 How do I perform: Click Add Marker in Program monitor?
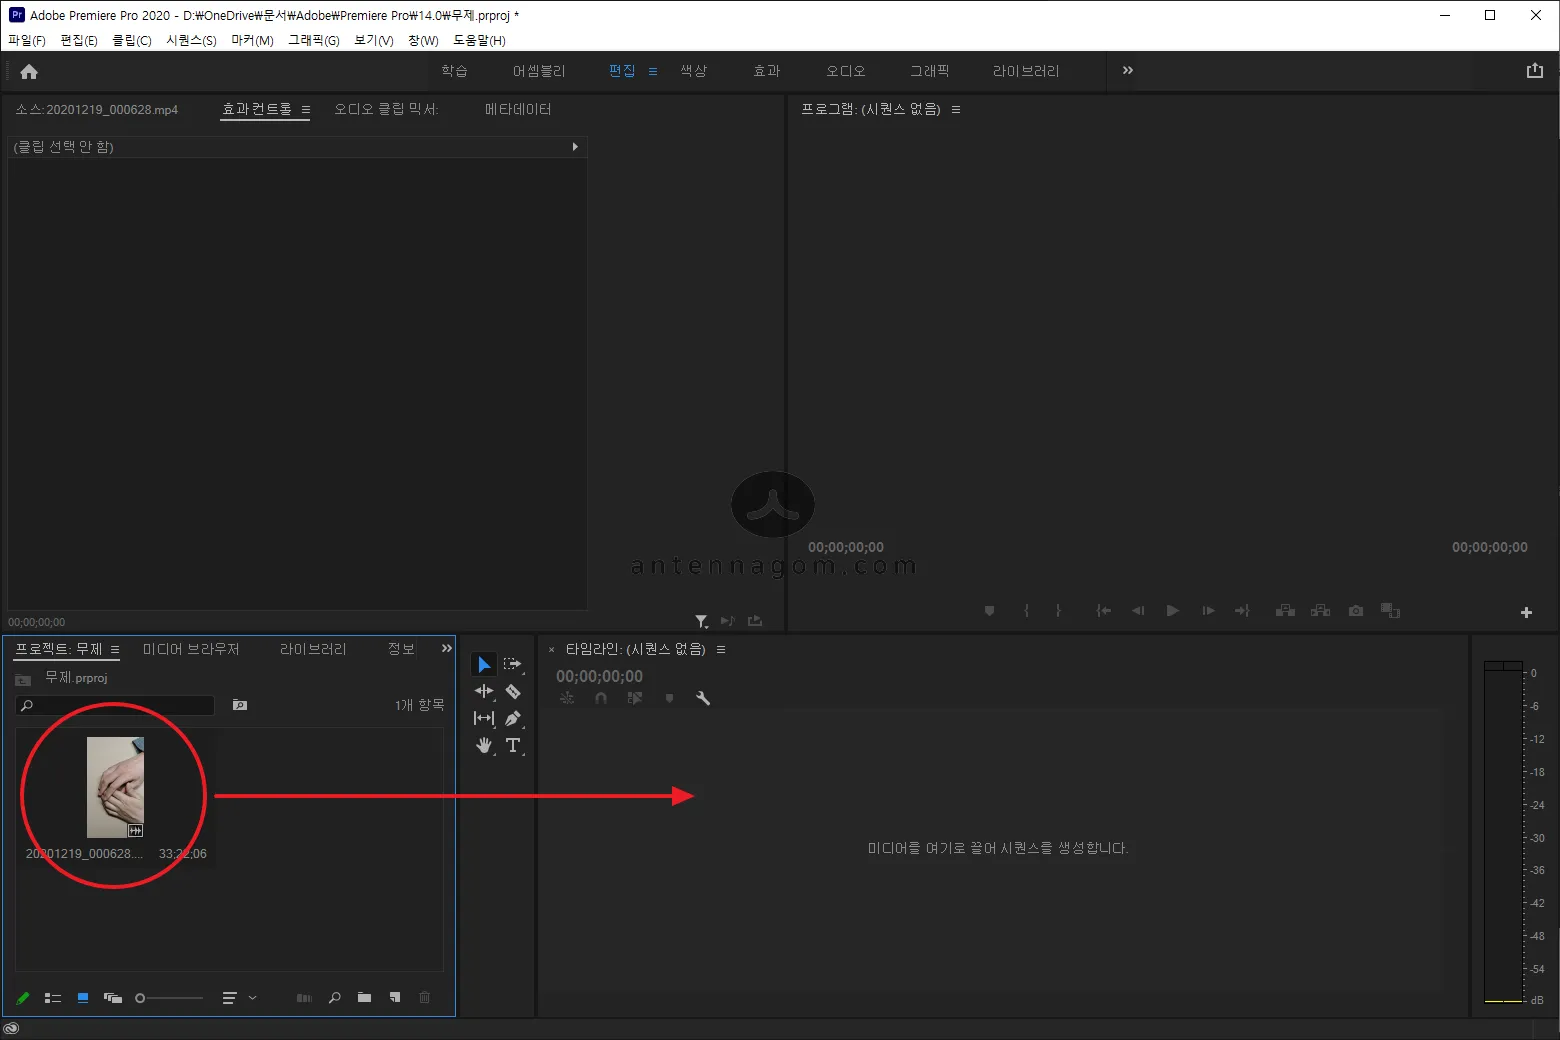(x=989, y=611)
